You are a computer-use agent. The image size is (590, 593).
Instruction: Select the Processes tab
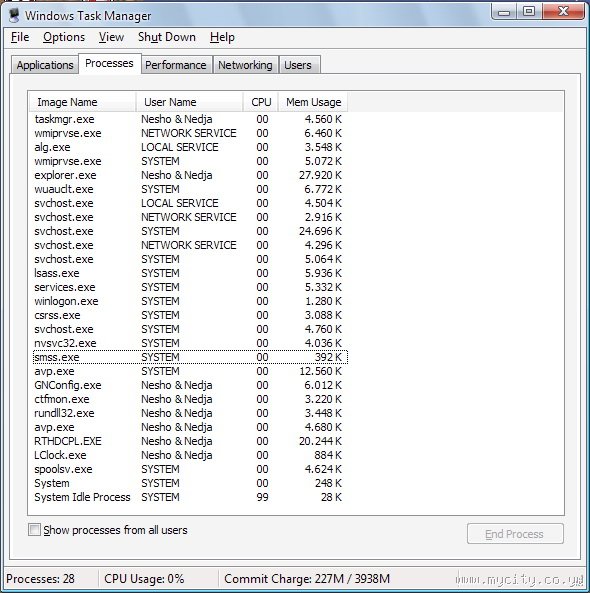[x=109, y=63]
